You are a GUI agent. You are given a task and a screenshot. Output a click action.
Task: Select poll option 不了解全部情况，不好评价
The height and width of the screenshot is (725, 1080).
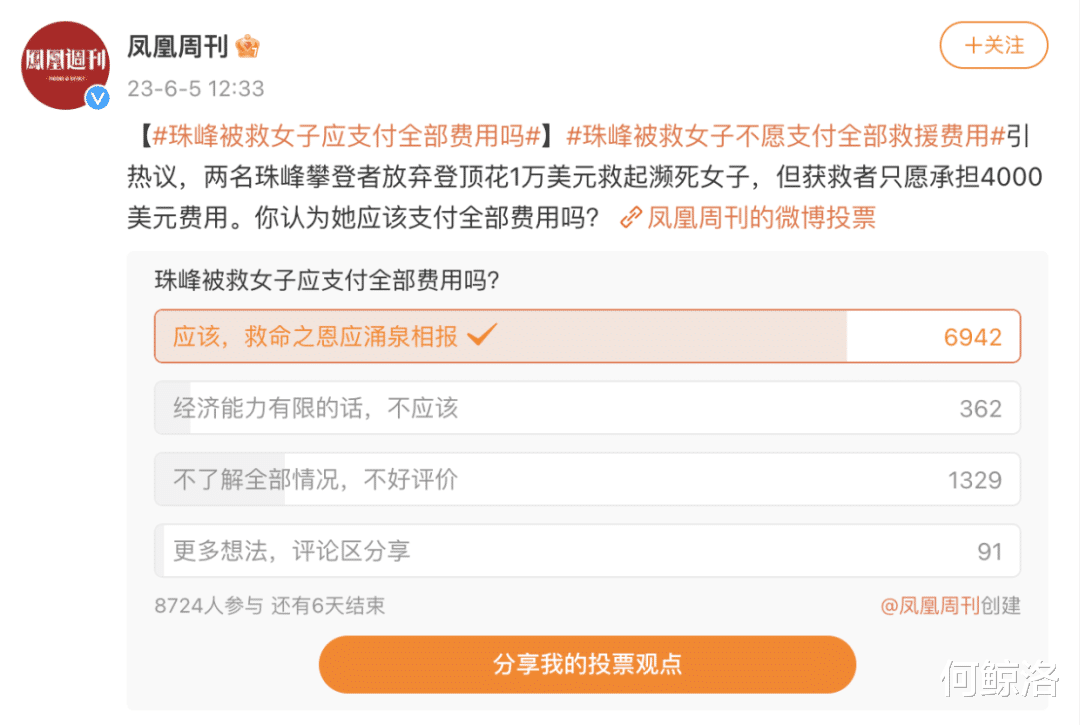coord(315,480)
